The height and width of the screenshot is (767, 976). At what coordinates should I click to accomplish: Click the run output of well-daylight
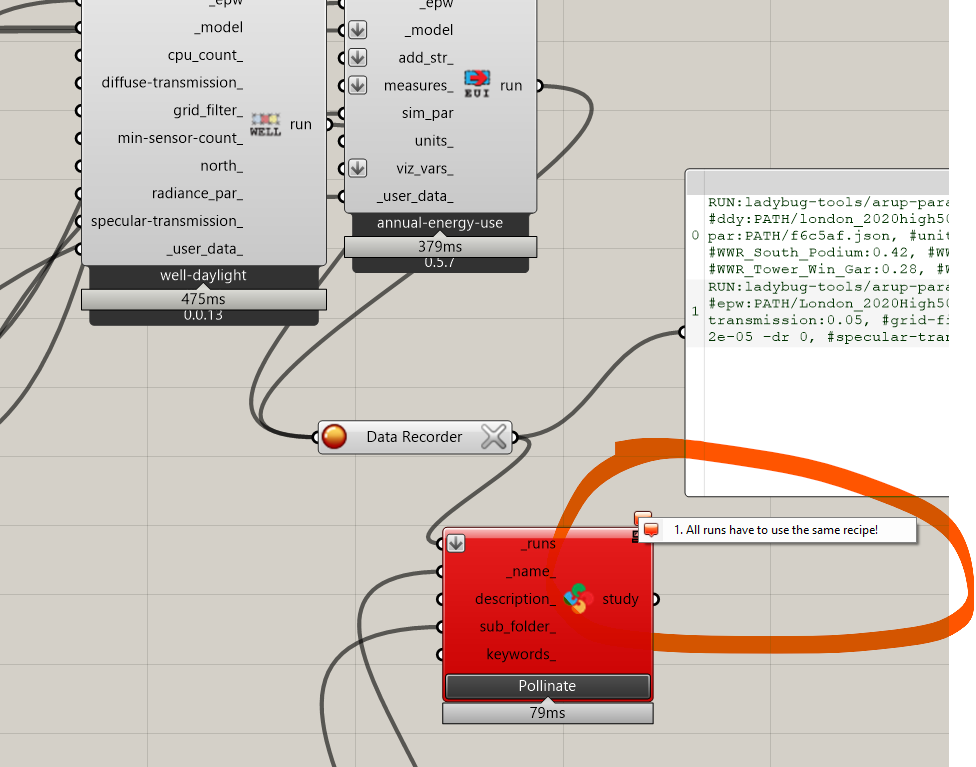301,124
